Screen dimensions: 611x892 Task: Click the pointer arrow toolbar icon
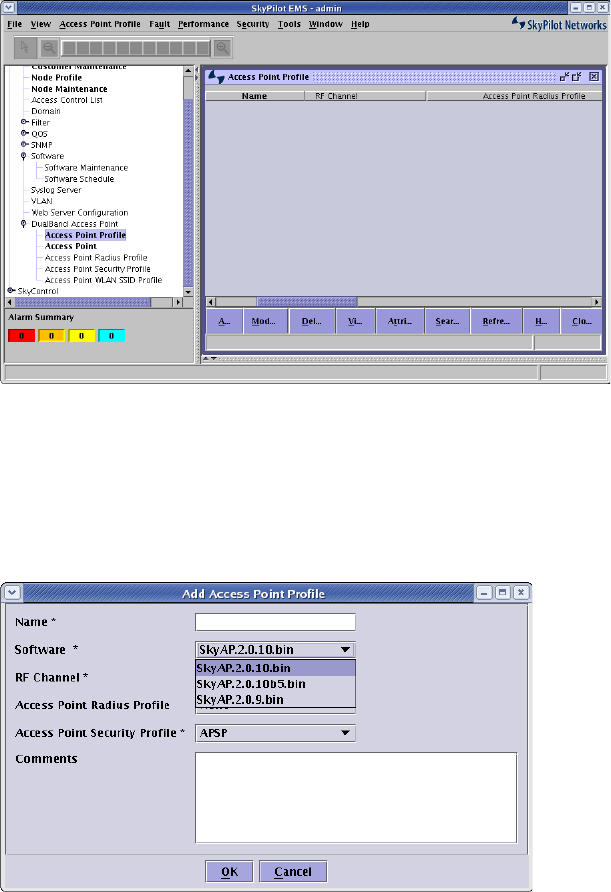pyautogui.click(x=24, y=48)
